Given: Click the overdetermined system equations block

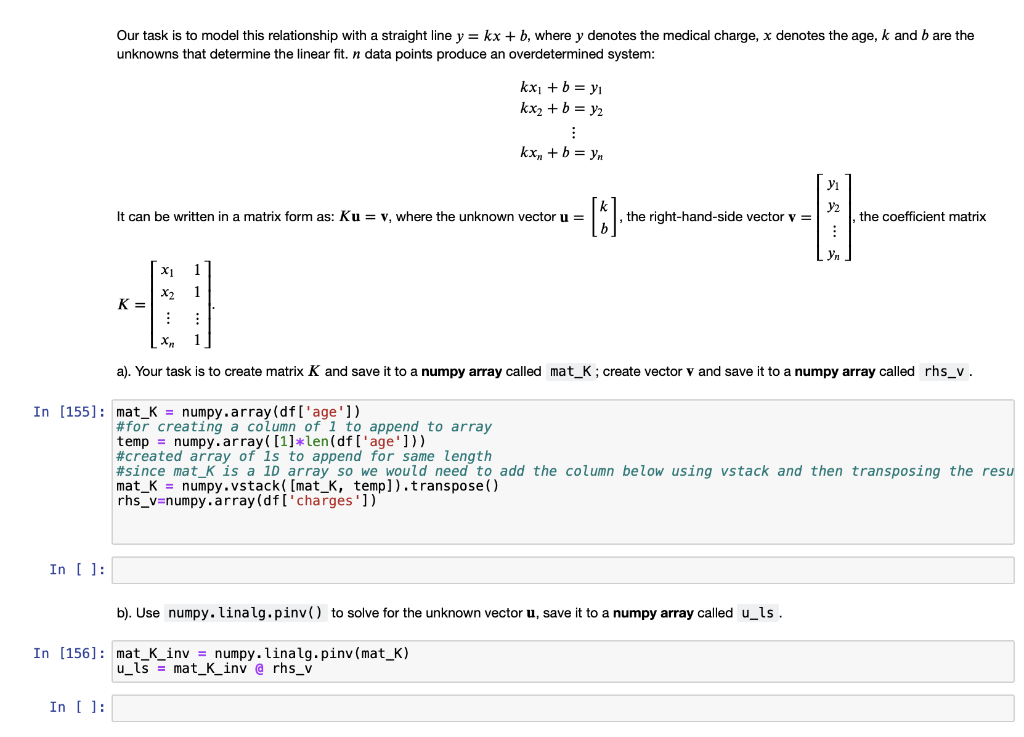Looking at the screenshot, I should pyautogui.click(x=560, y=120).
